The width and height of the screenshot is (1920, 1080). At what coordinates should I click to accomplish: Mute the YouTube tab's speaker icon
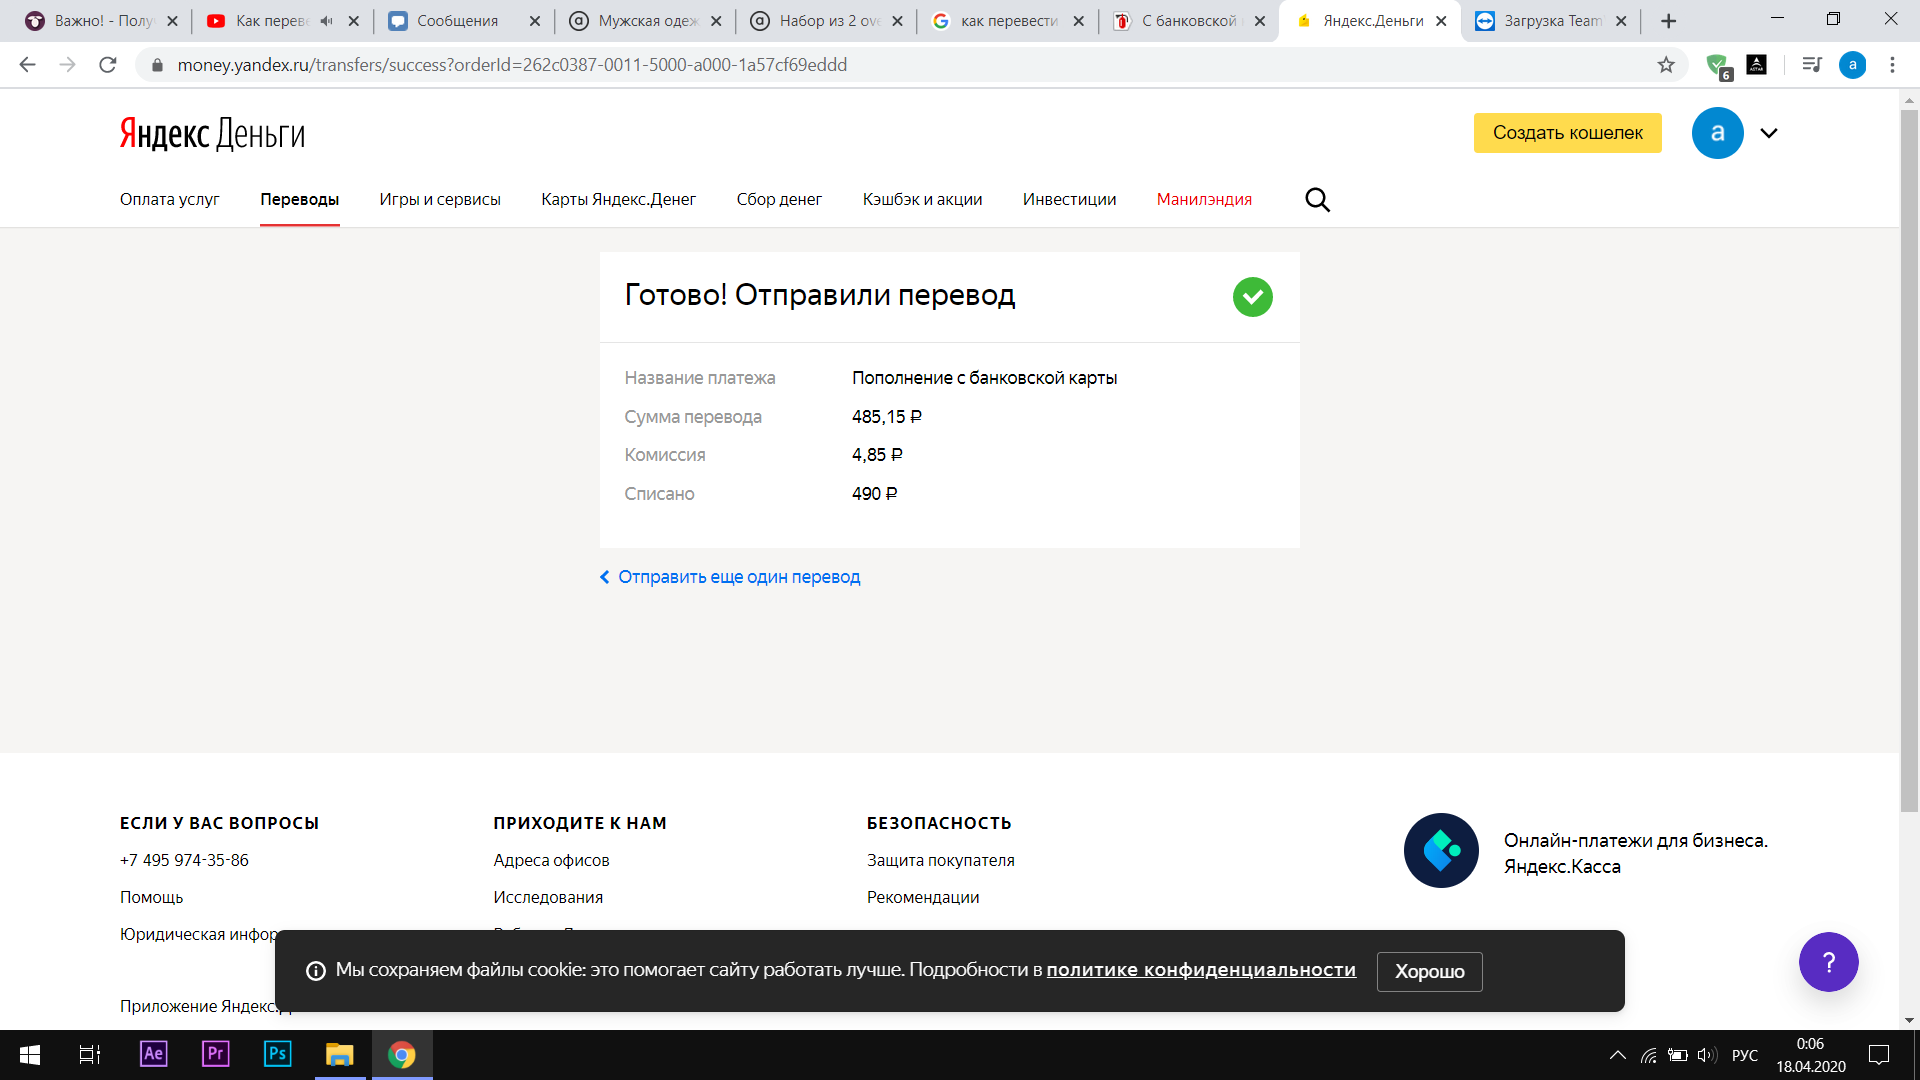(x=326, y=21)
